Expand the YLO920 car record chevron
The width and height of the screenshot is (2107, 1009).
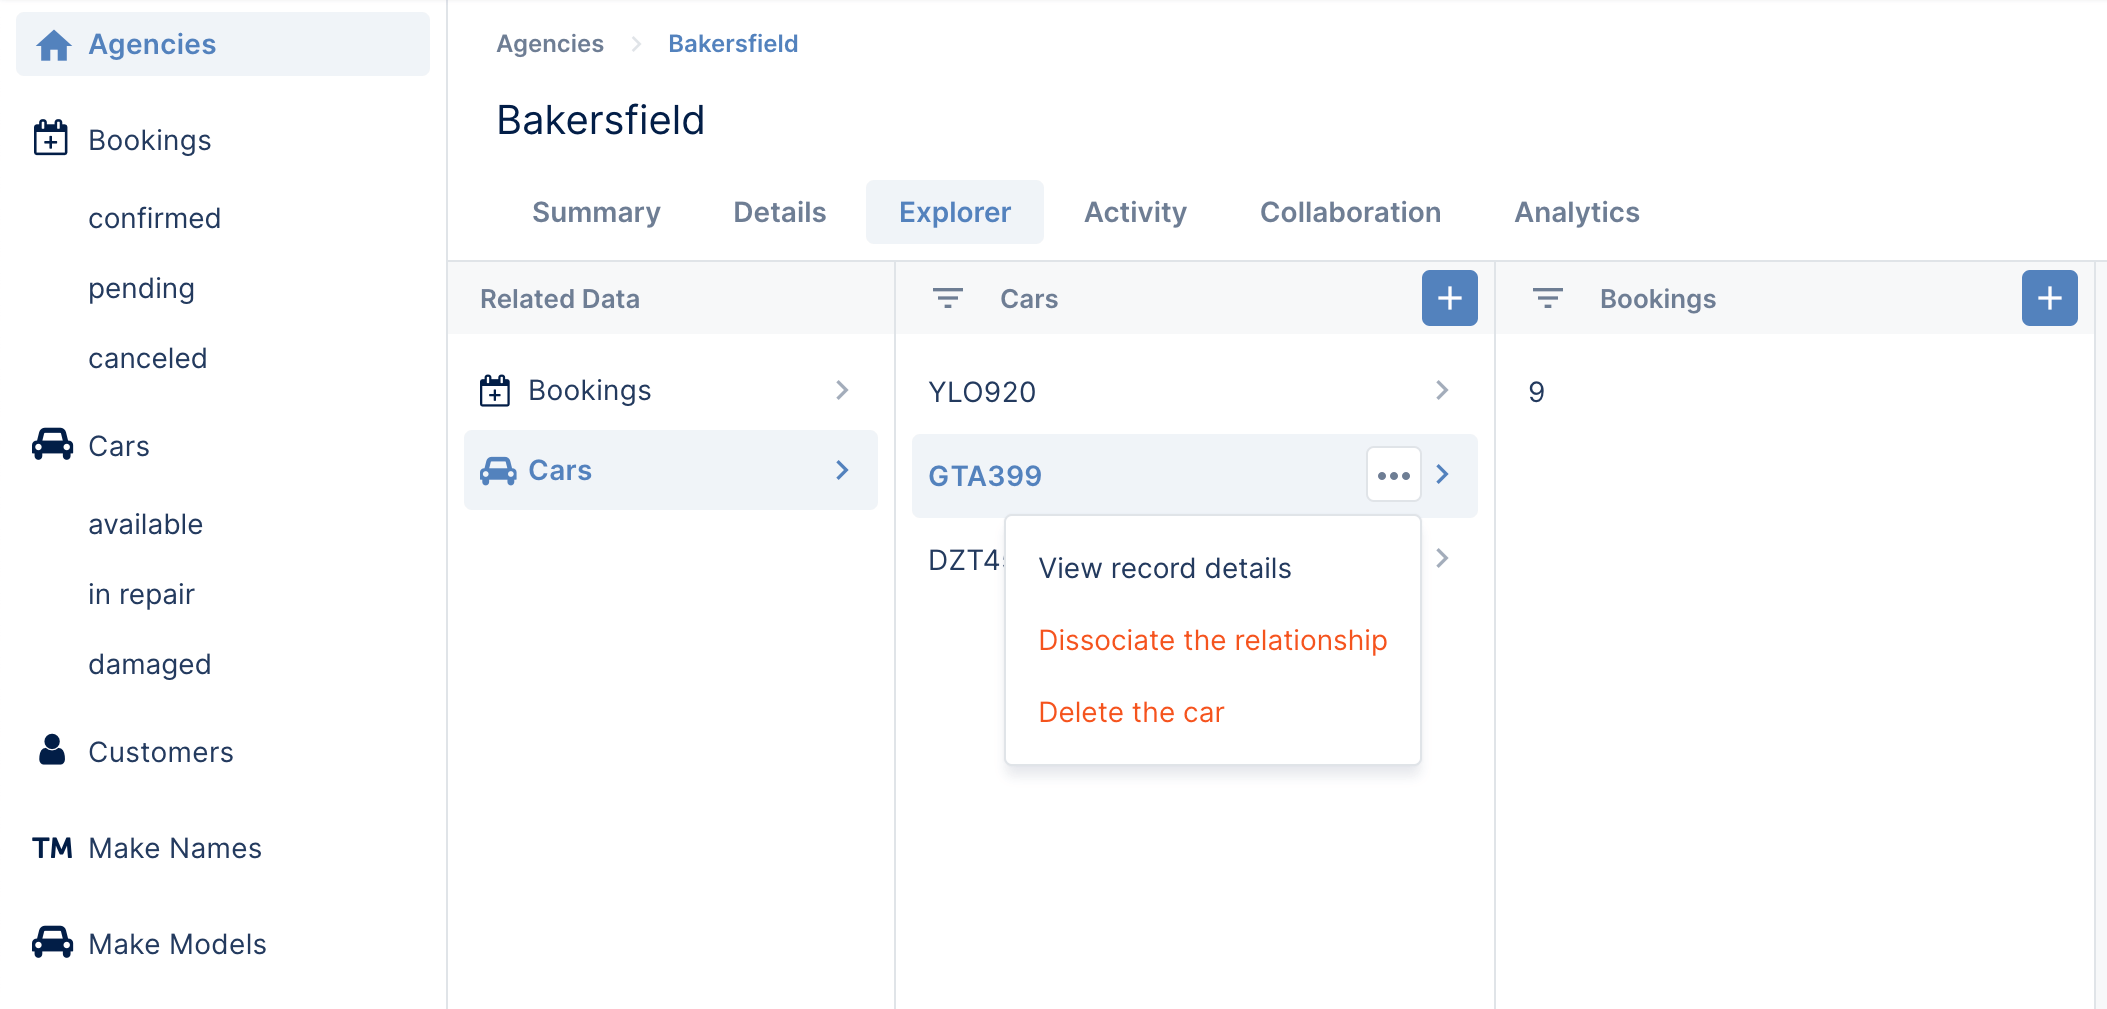click(x=1441, y=390)
